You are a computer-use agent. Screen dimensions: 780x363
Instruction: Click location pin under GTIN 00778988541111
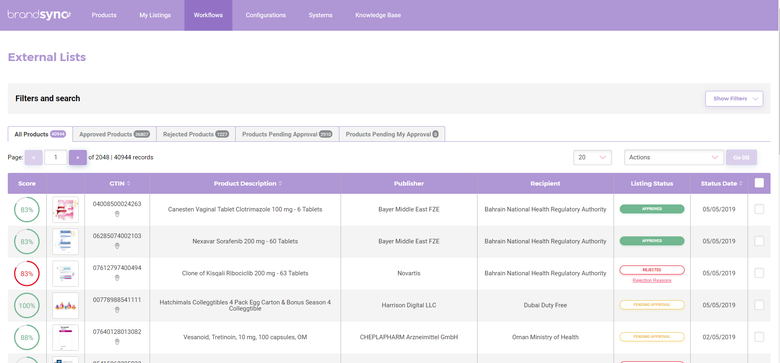coord(117,310)
